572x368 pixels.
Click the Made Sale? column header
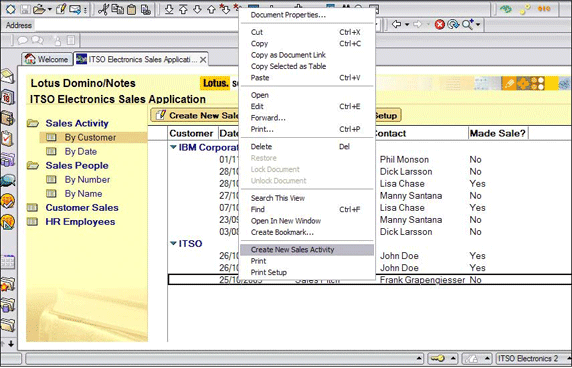[498, 133]
